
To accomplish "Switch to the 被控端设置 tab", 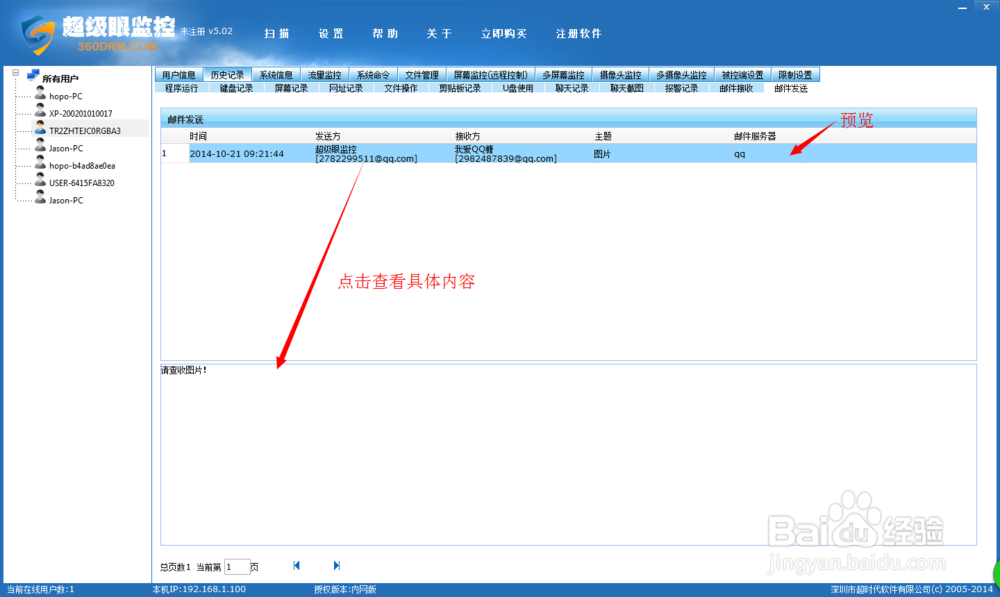I will [742, 75].
